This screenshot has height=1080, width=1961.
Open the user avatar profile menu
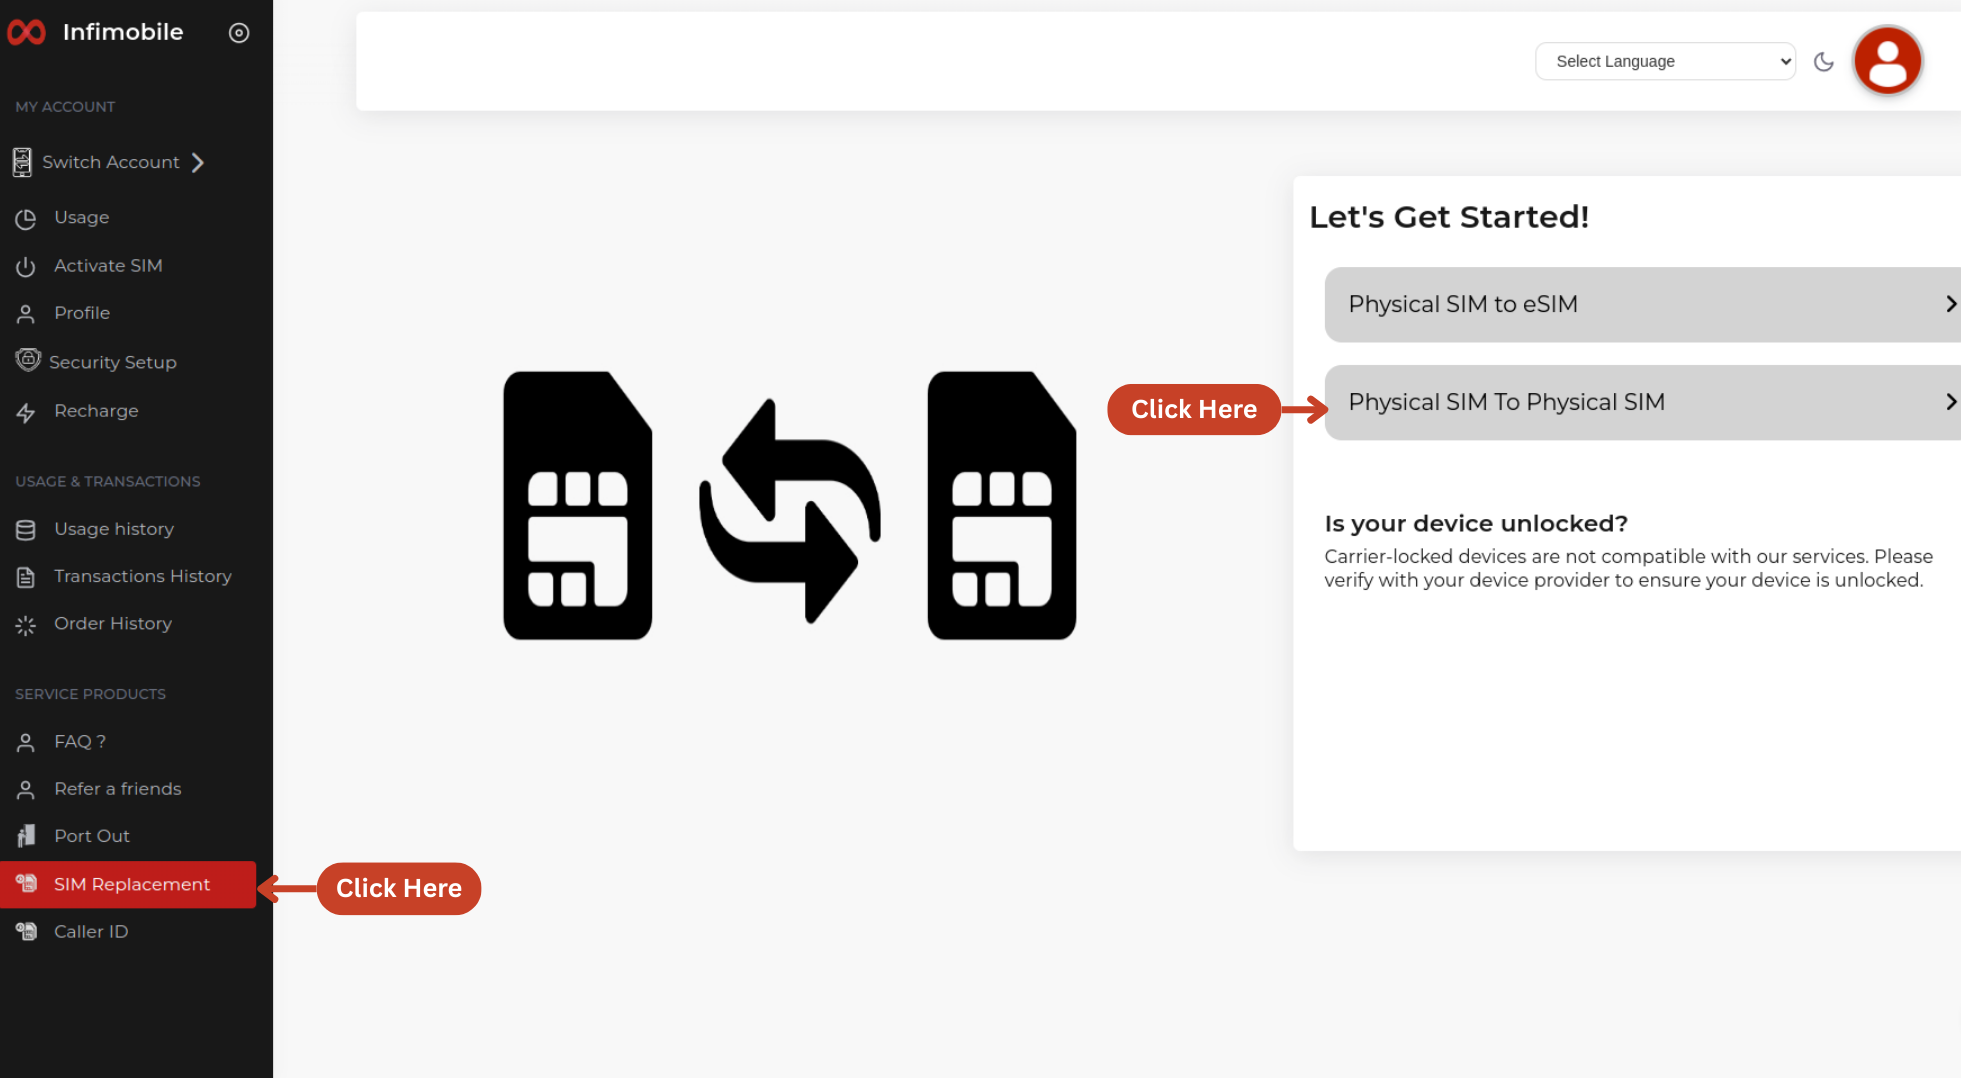[x=1887, y=62]
